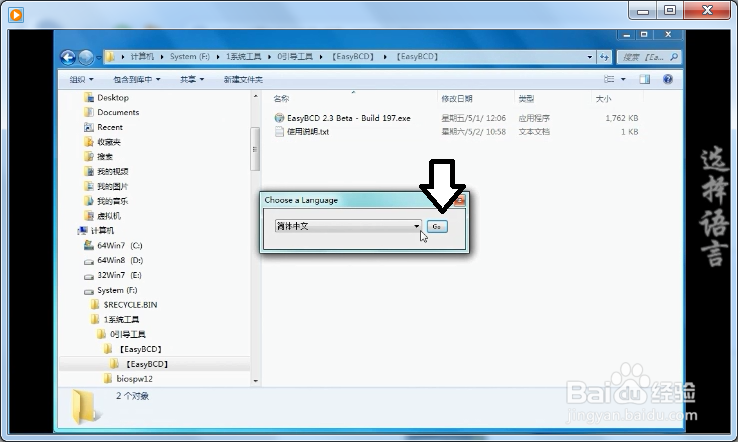Select 64Win8 (D:) drive
The image size is (738, 442).
(120, 260)
